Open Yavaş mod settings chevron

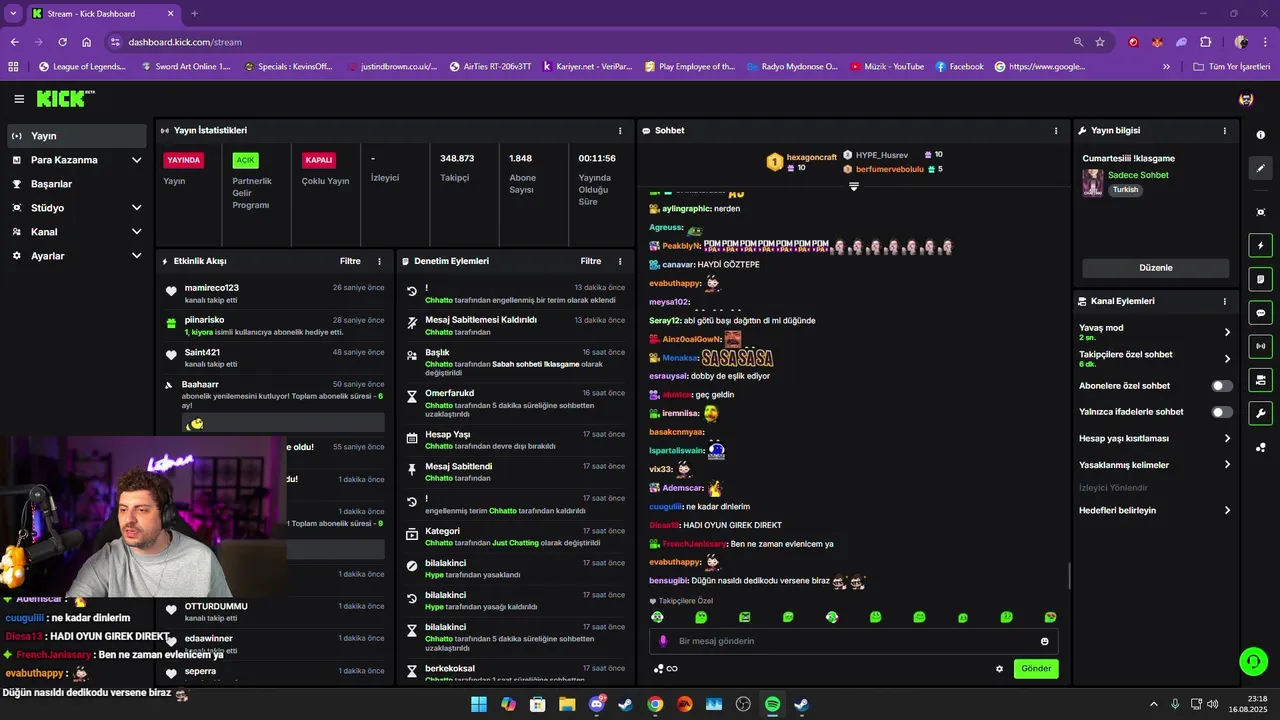[x=1227, y=332]
